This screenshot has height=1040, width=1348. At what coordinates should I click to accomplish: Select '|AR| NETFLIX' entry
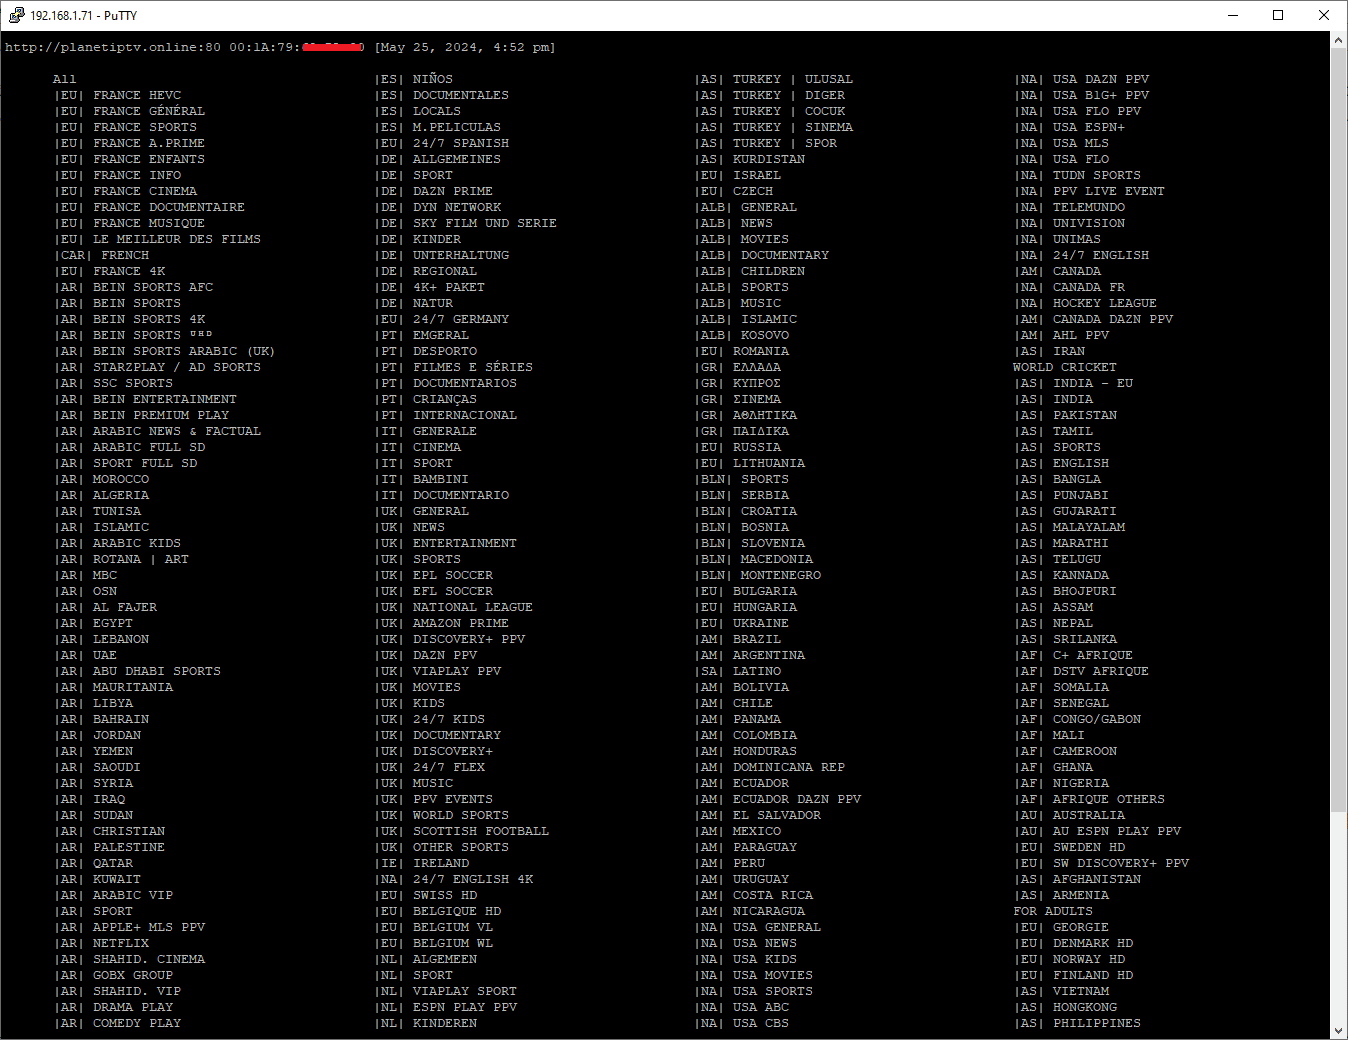click(102, 943)
